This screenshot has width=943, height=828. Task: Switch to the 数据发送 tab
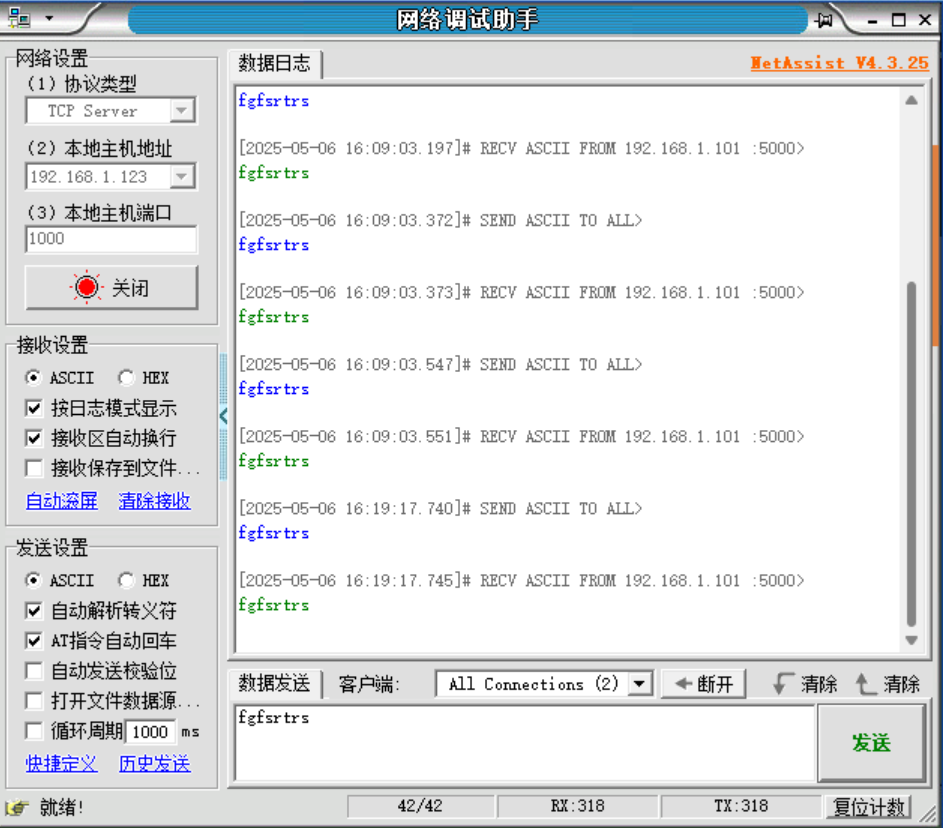pos(275,684)
